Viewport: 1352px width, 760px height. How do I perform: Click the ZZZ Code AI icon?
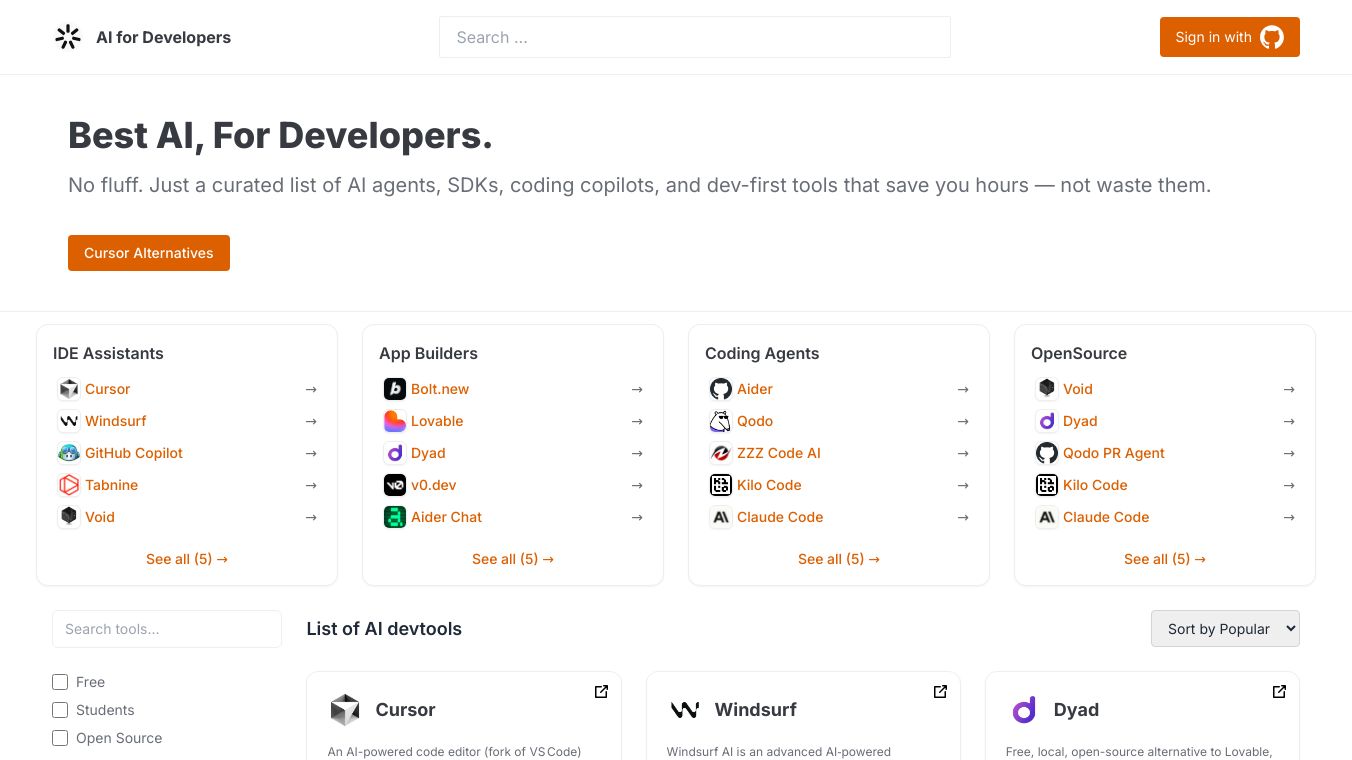click(x=721, y=453)
